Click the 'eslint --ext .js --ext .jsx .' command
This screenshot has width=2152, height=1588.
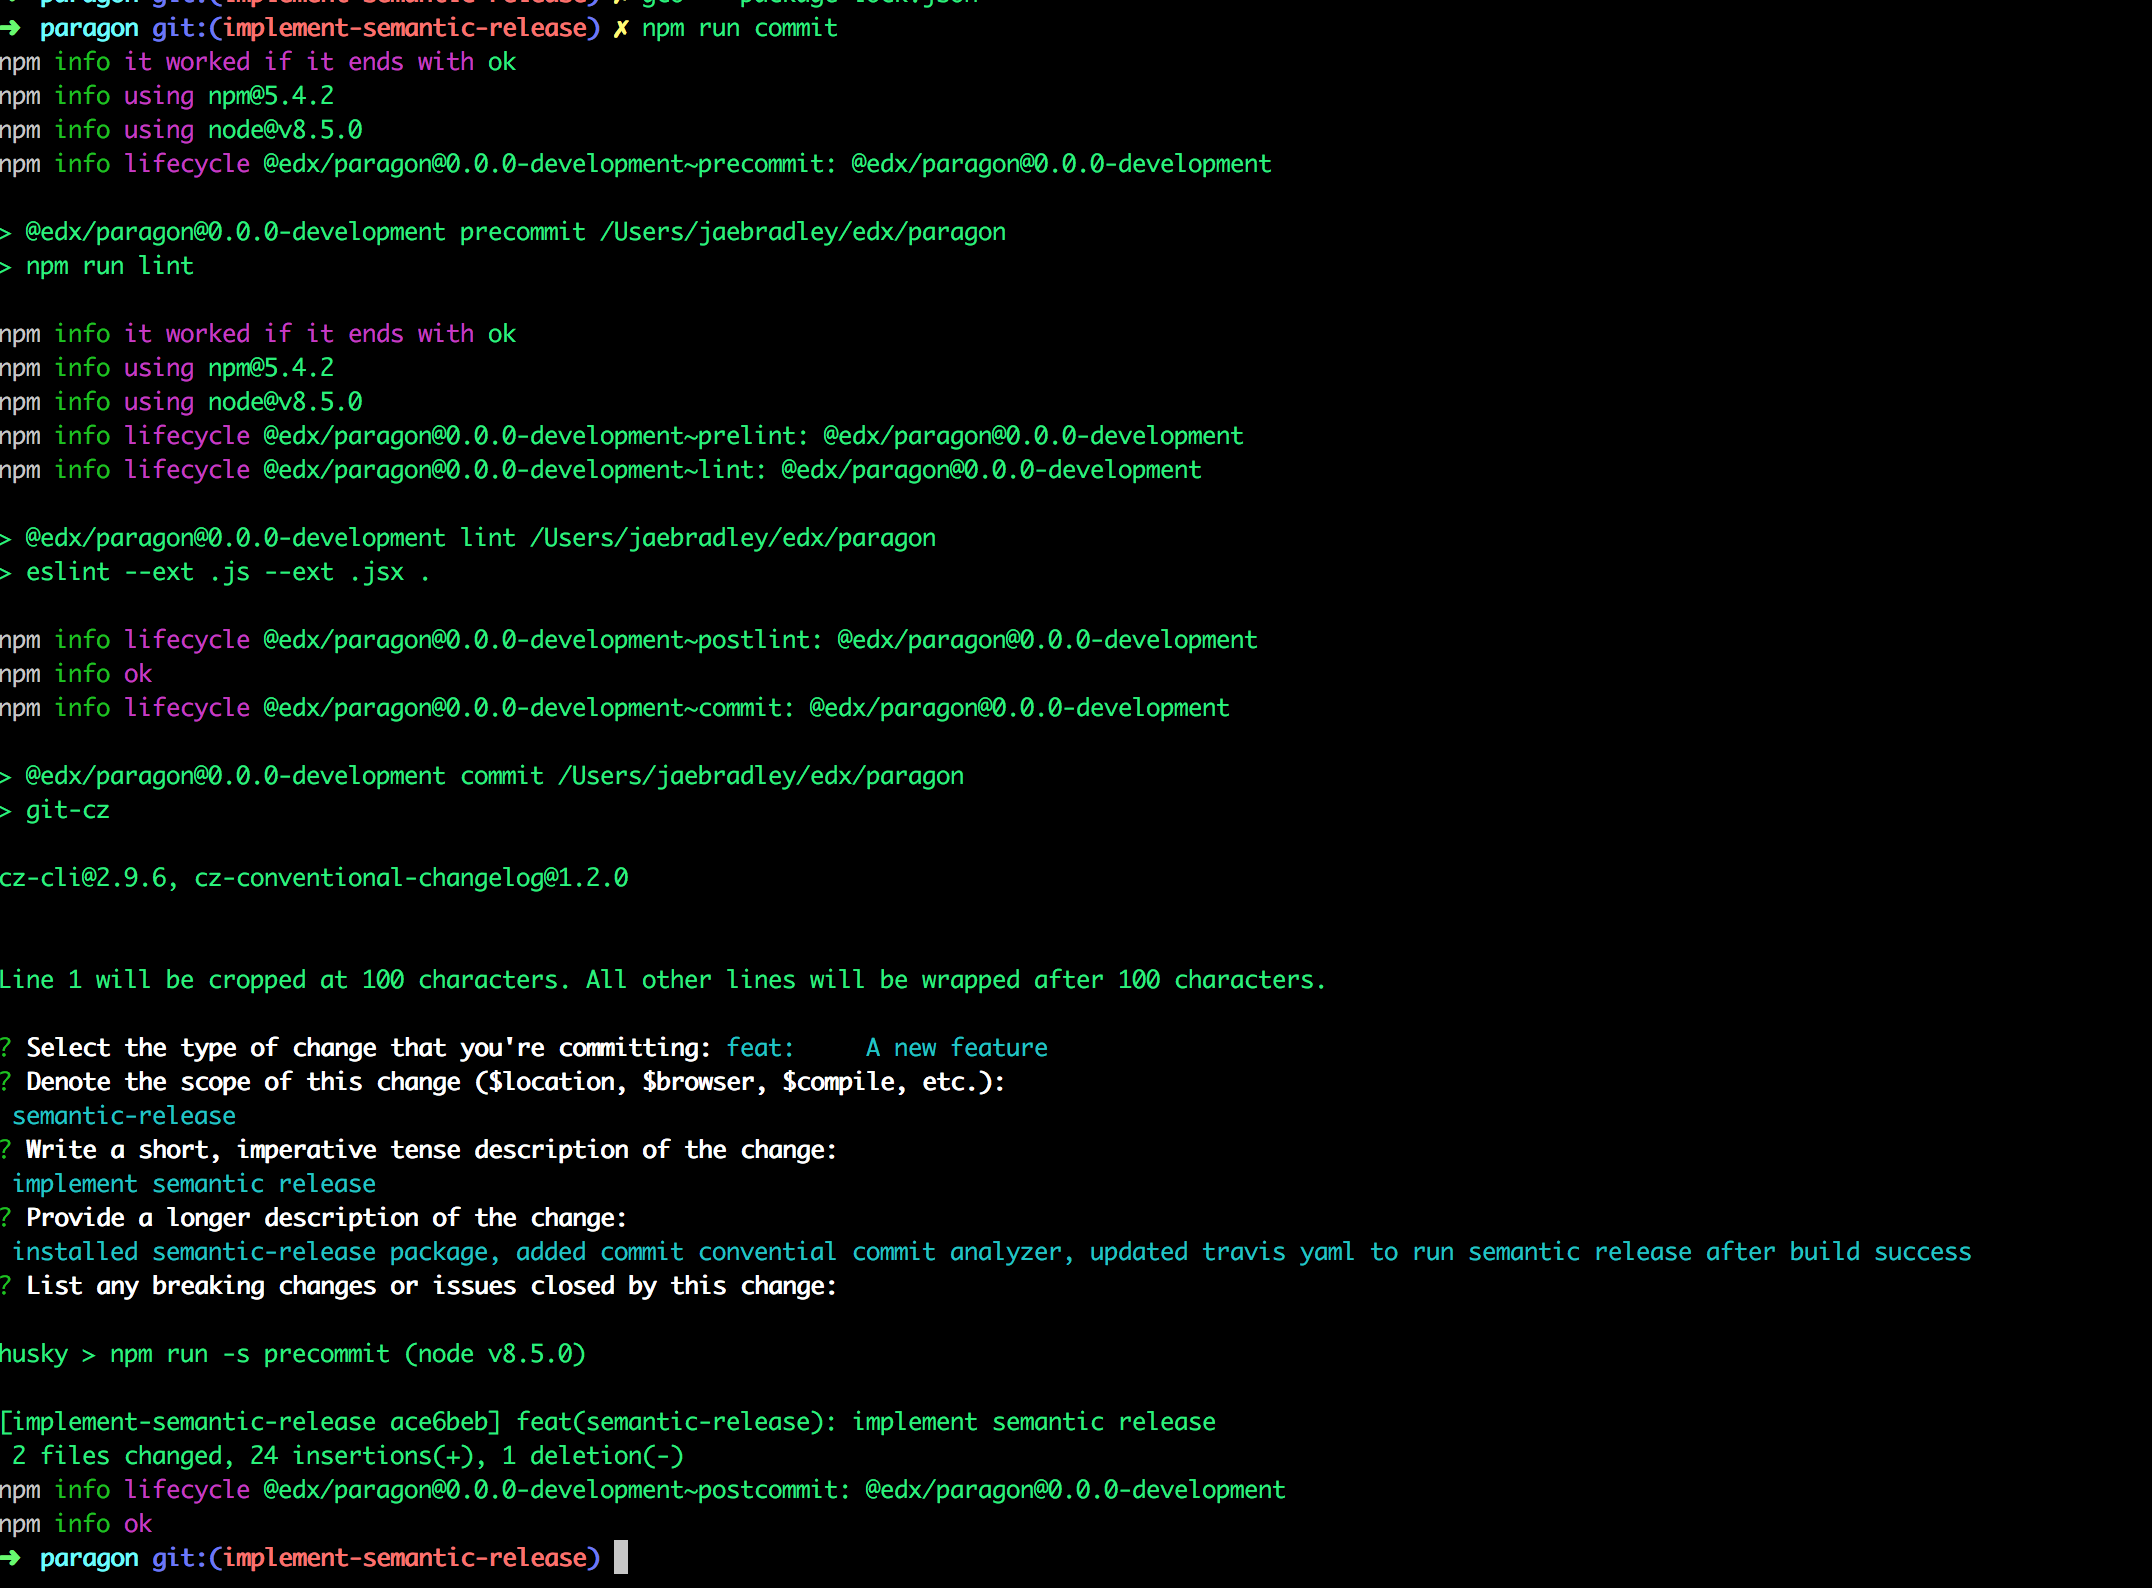point(227,572)
